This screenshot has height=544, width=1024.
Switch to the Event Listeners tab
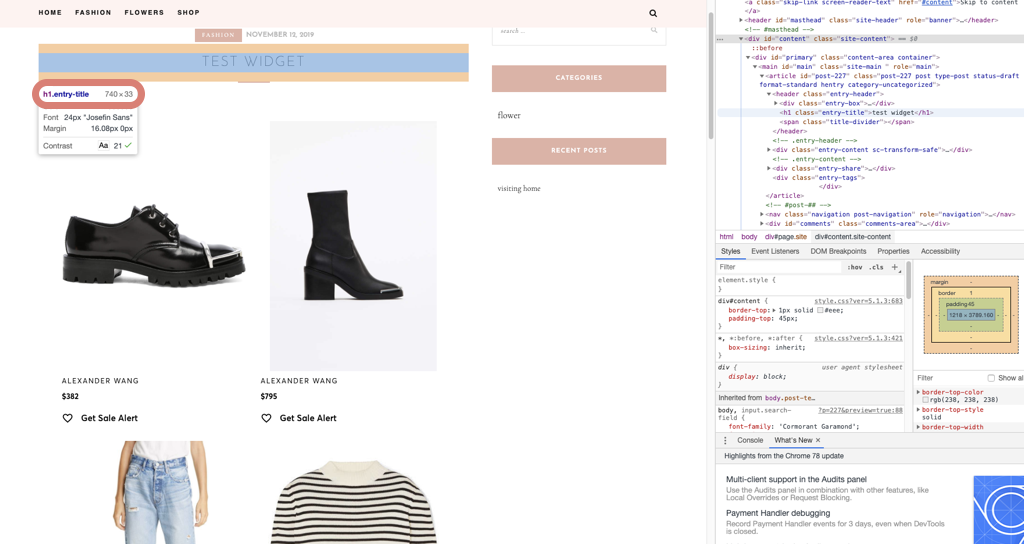click(775, 251)
